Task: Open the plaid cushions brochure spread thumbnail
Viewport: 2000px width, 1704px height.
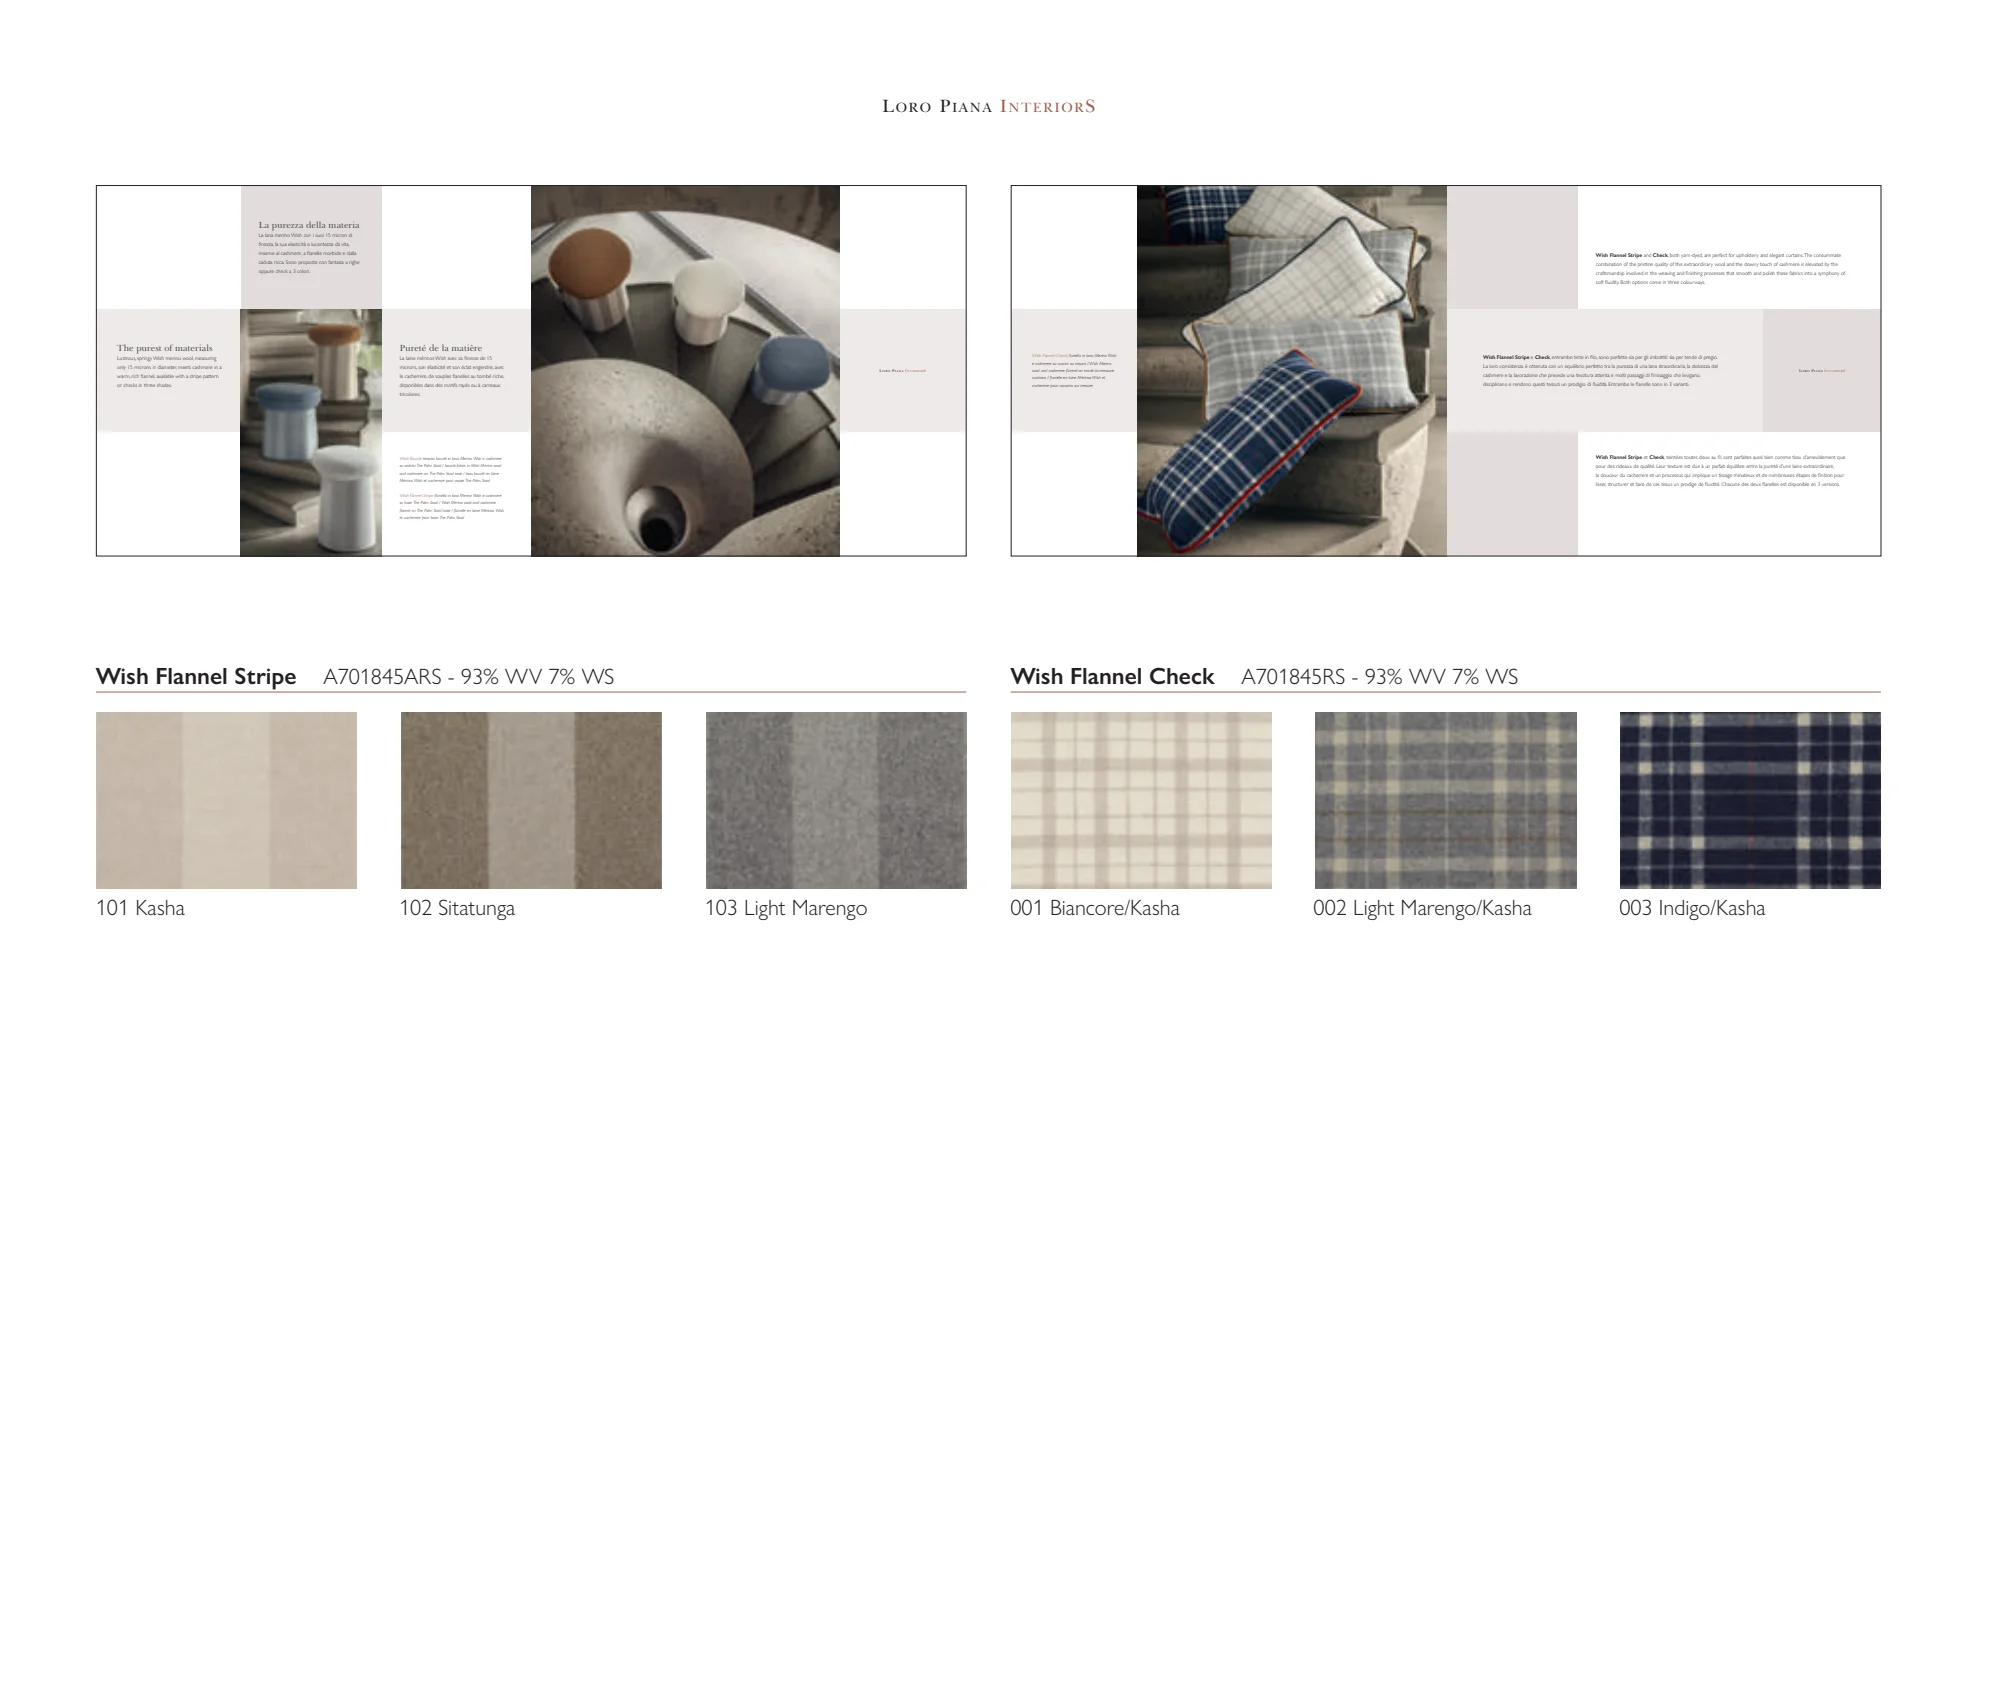Action: pos(1445,370)
